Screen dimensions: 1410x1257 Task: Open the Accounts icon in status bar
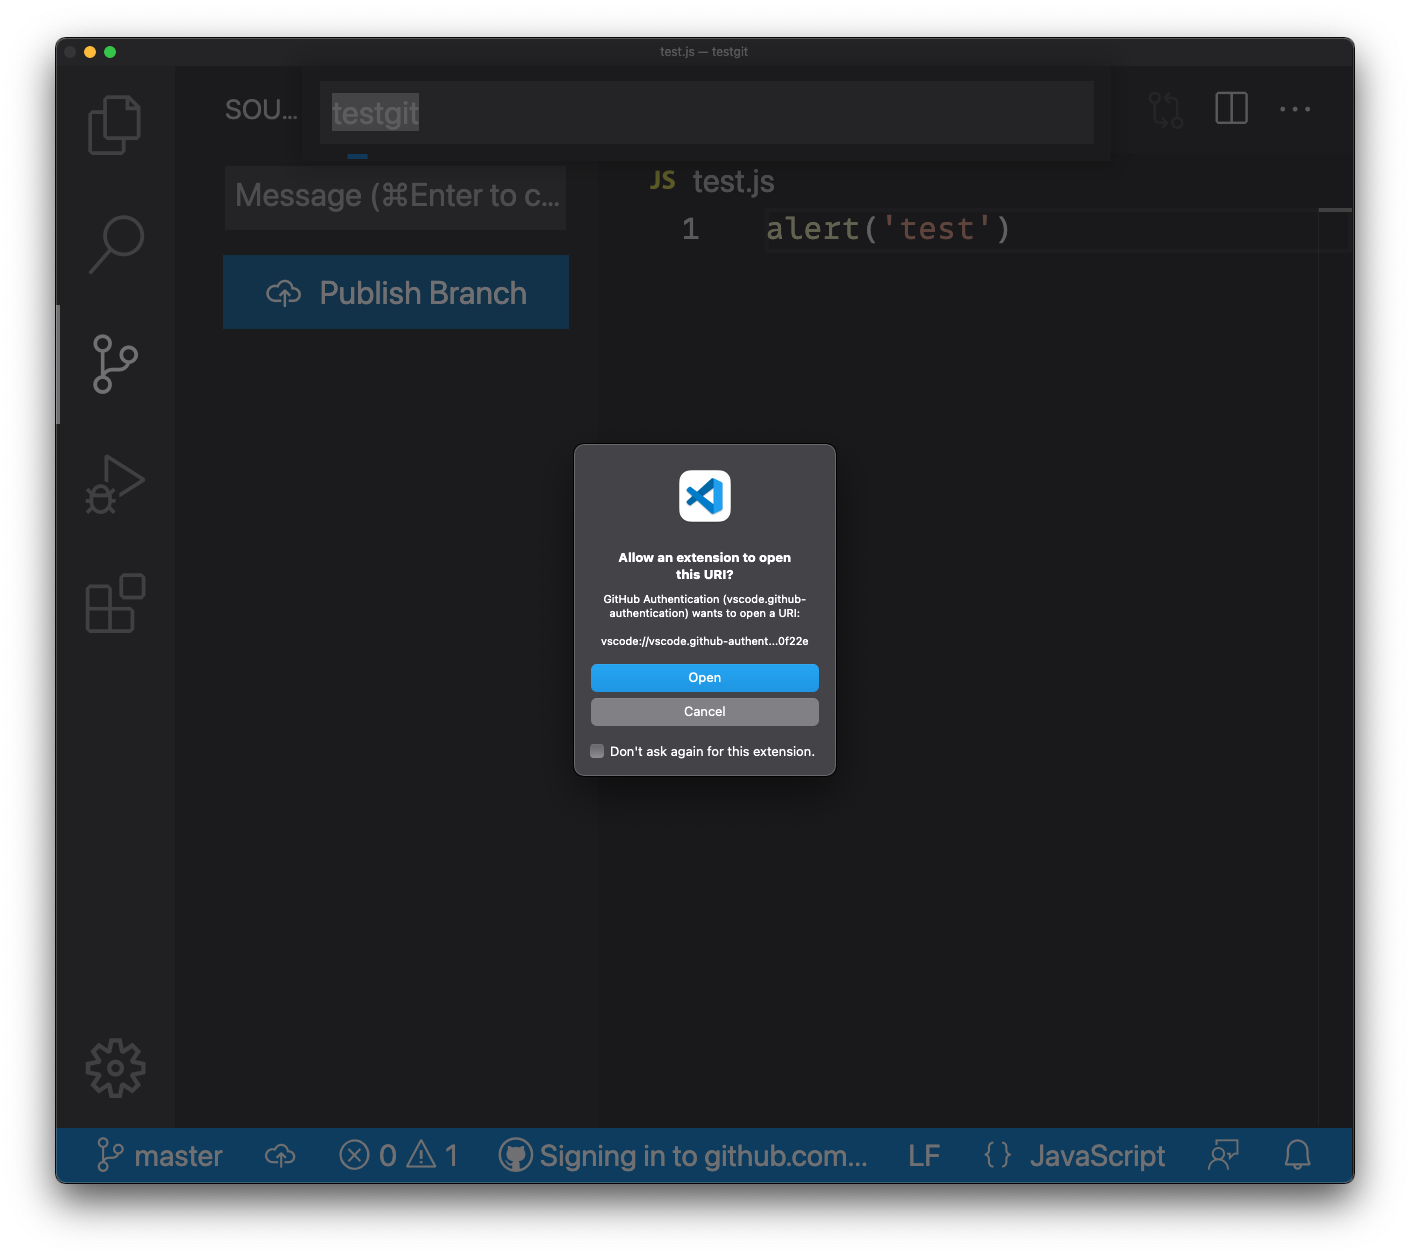(x=1222, y=1155)
